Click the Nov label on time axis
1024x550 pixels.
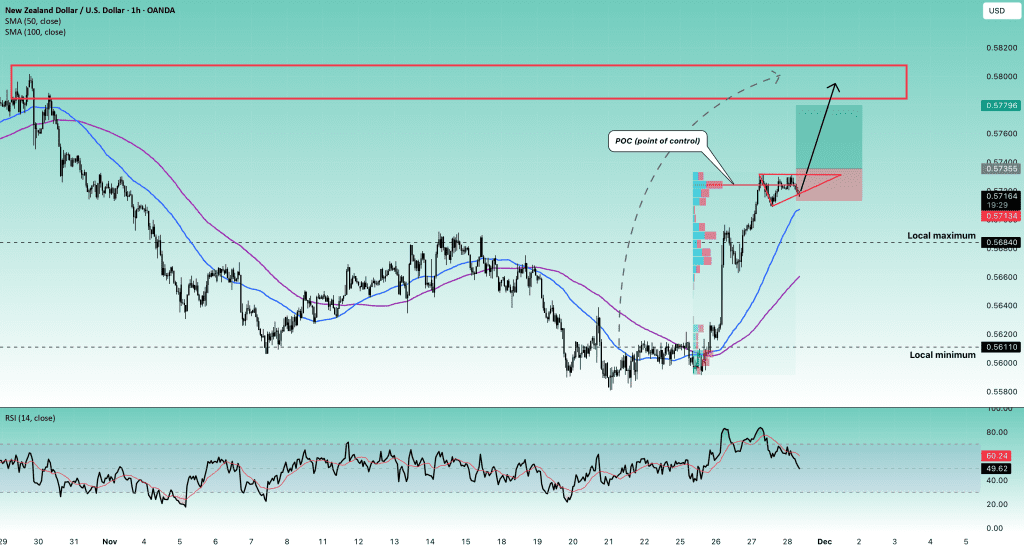(108, 540)
